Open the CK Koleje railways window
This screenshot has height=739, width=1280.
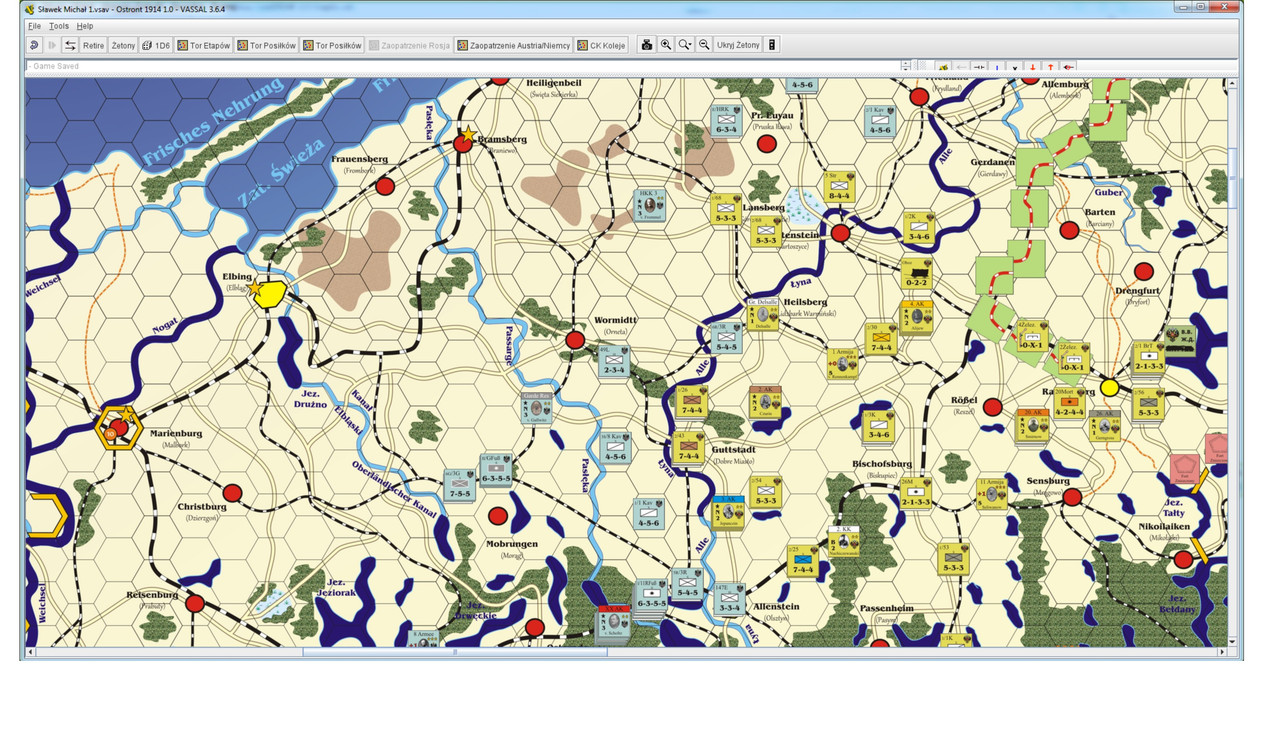pos(601,45)
